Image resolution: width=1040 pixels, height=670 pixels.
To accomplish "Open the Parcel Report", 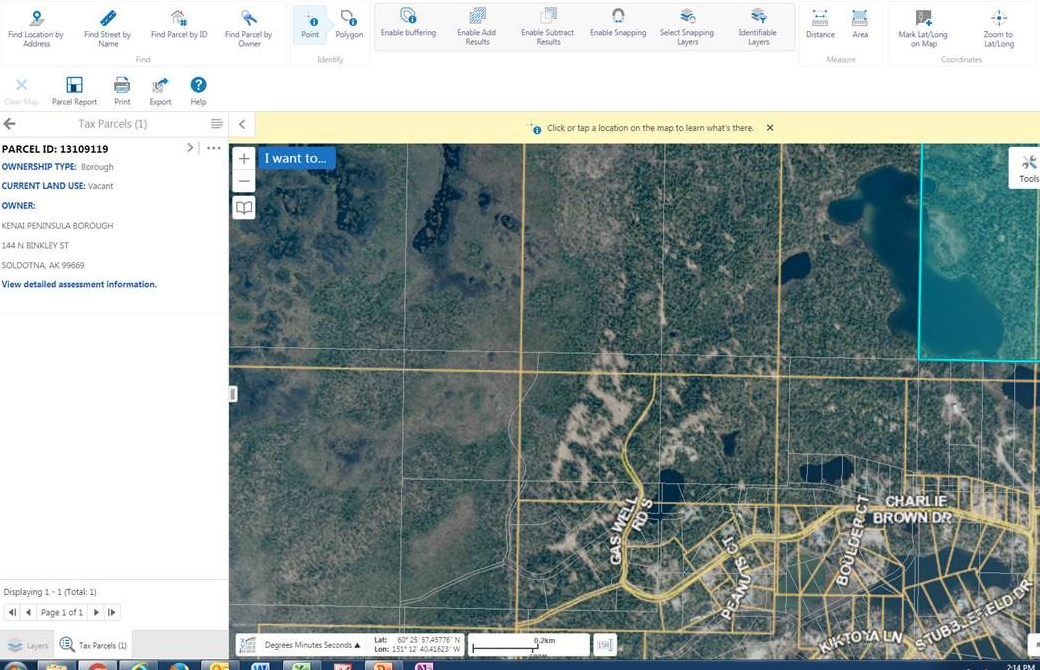I will click(74, 92).
